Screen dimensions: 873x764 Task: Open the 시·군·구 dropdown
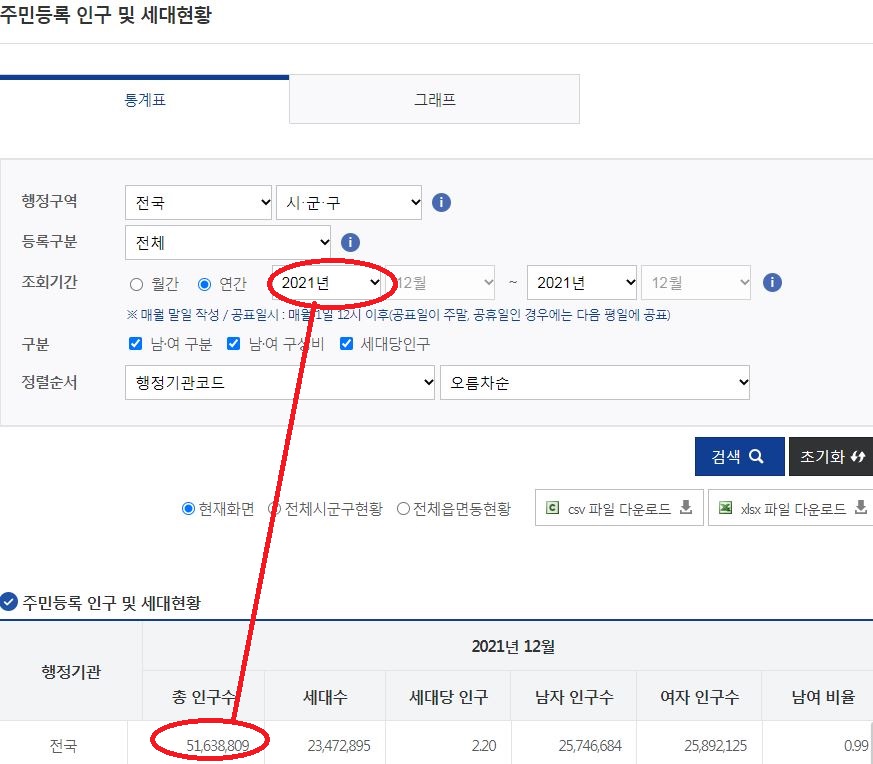(x=349, y=202)
